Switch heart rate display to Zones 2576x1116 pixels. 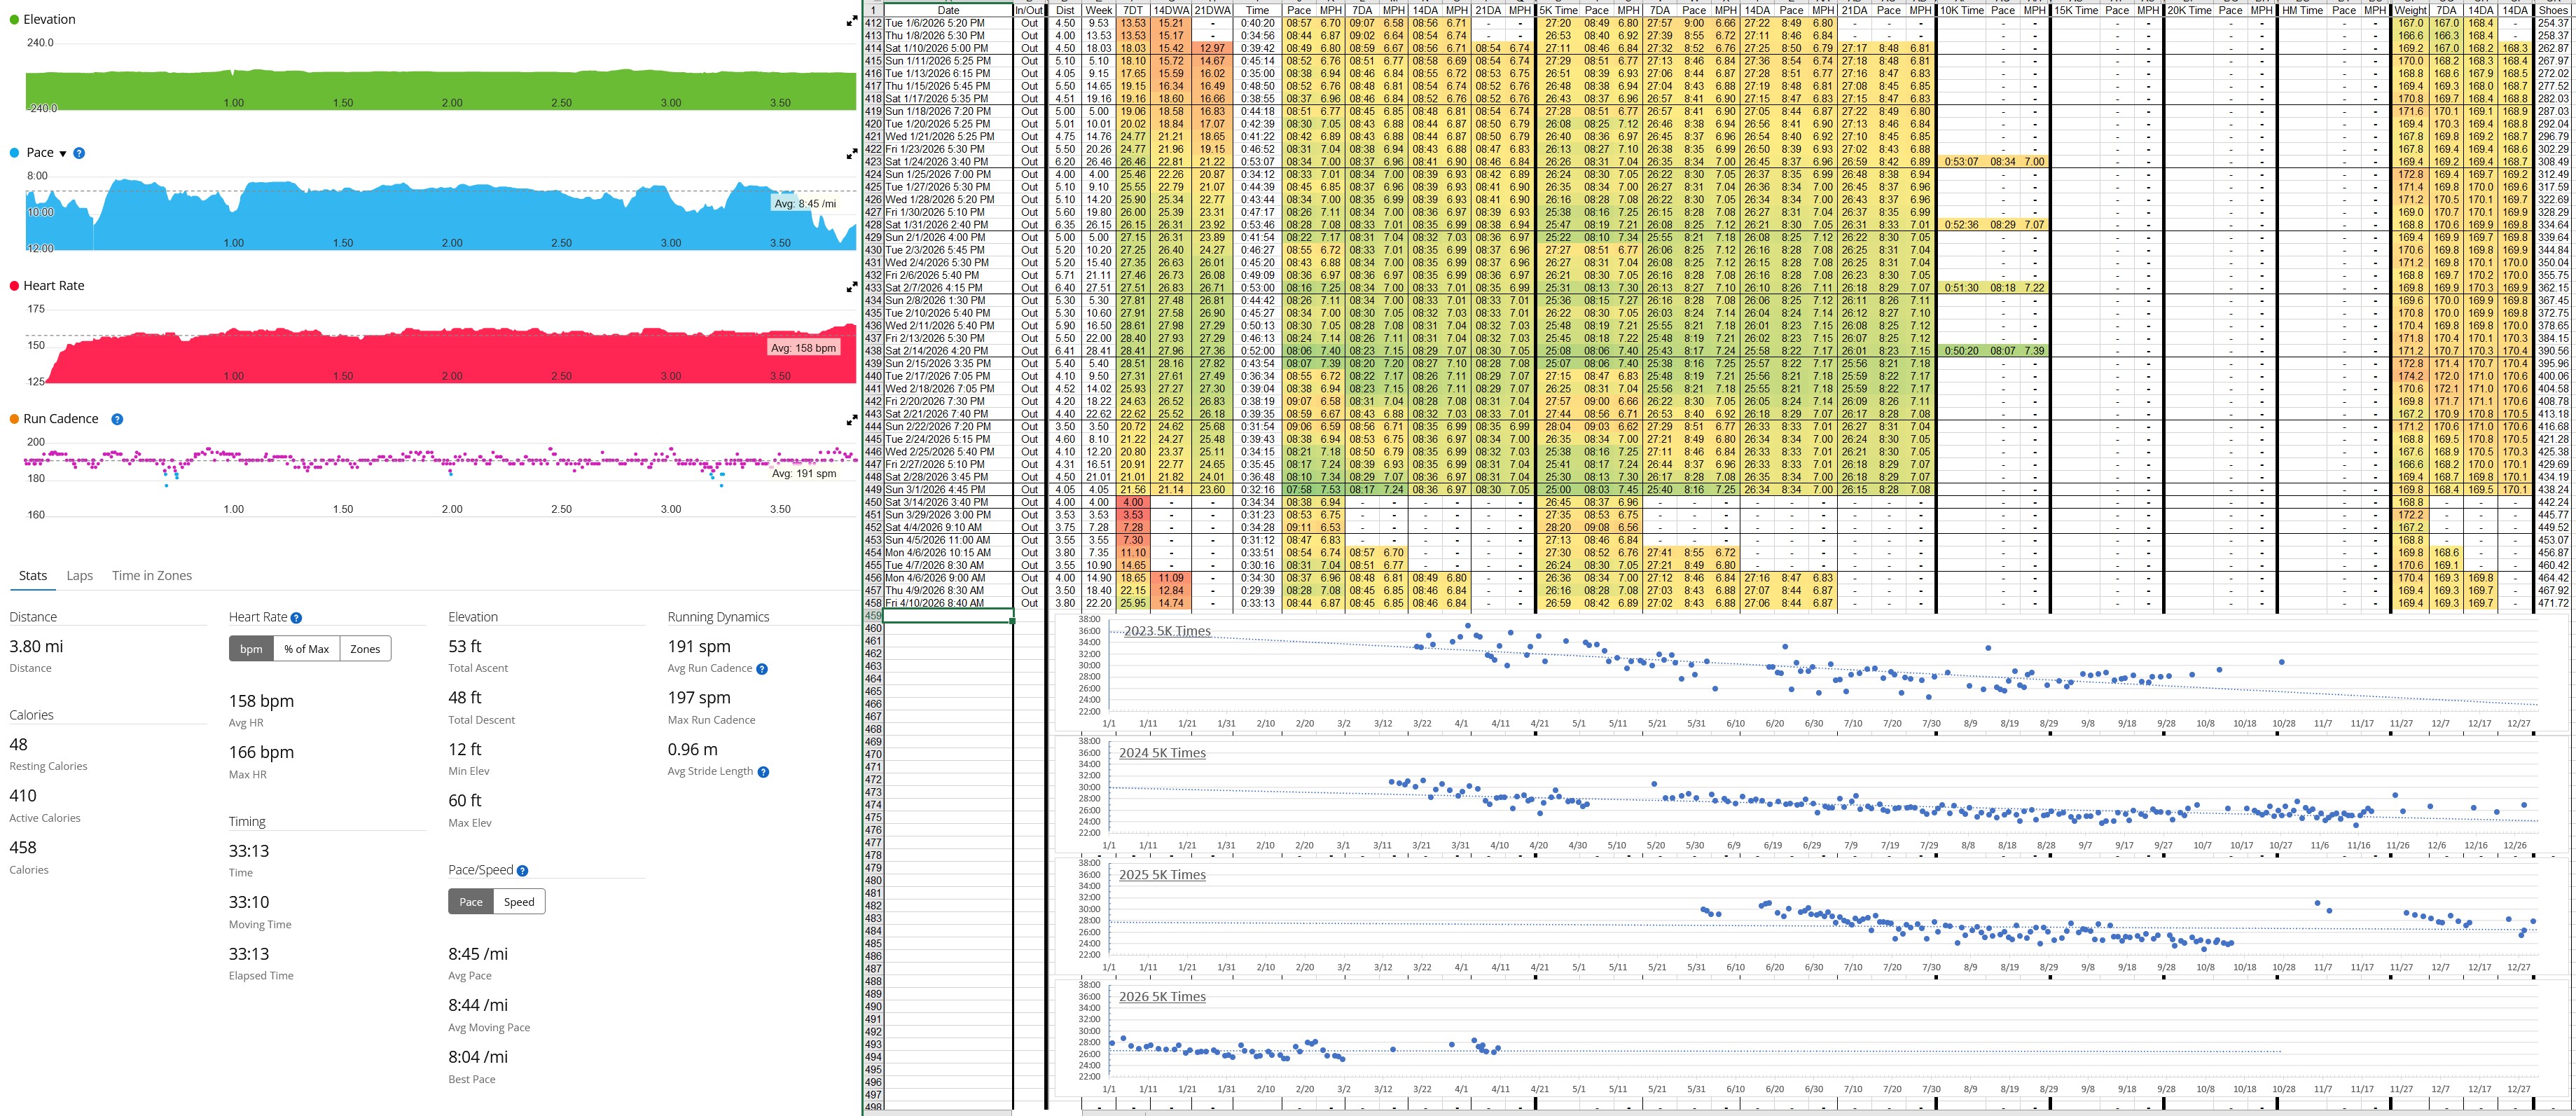click(365, 649)
